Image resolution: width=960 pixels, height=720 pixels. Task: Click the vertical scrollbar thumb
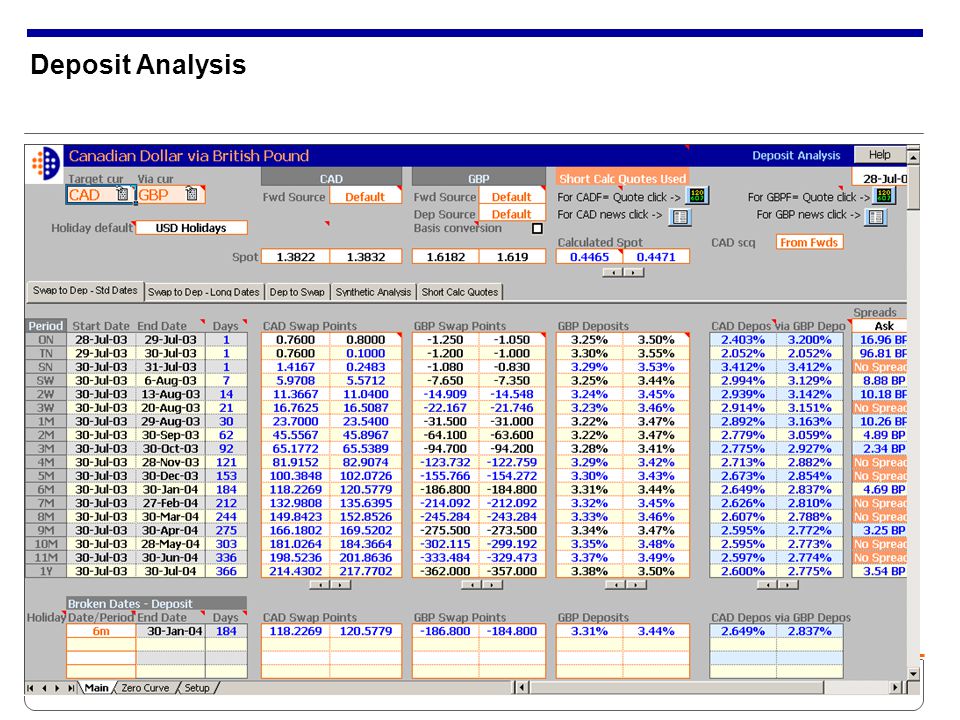click(x=913, y=187)
